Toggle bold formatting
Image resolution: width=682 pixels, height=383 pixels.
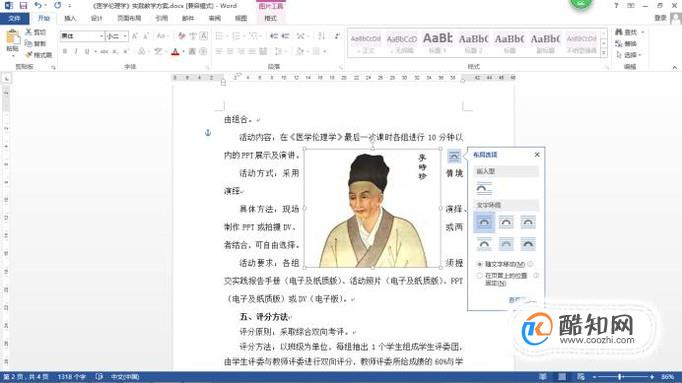click(65, 52)
